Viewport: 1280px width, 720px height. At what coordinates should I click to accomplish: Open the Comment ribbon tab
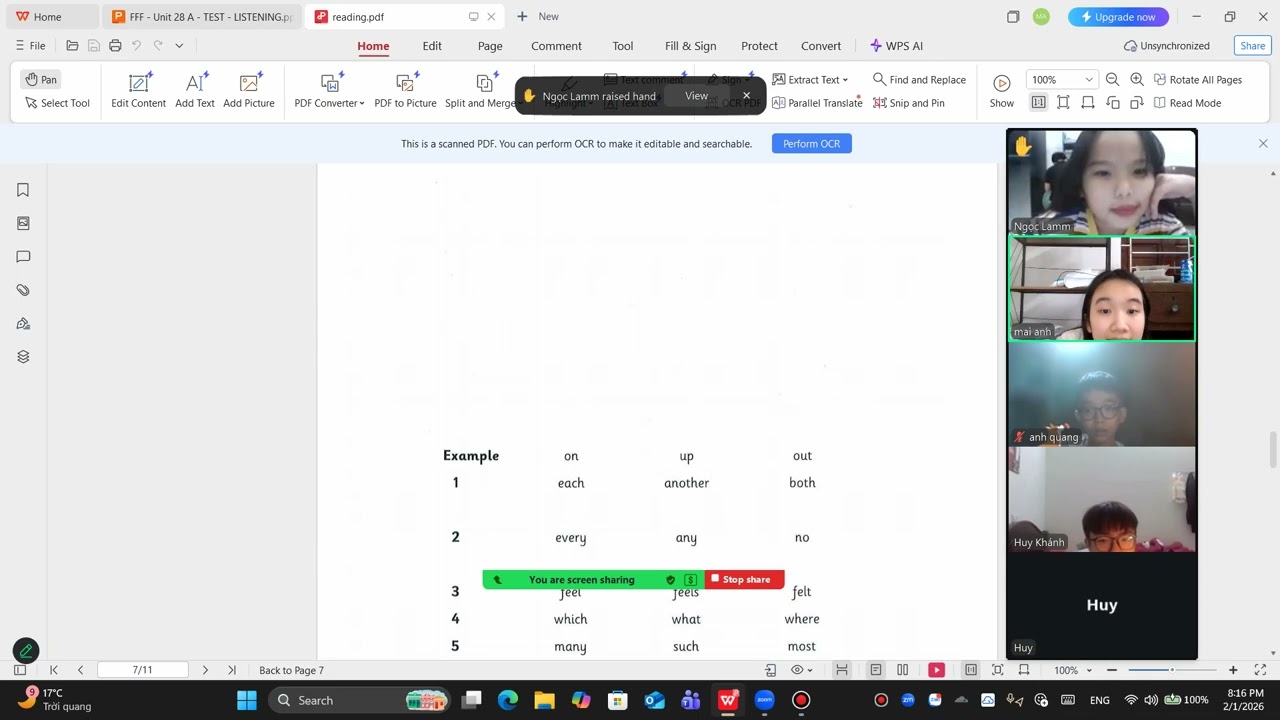556,46
